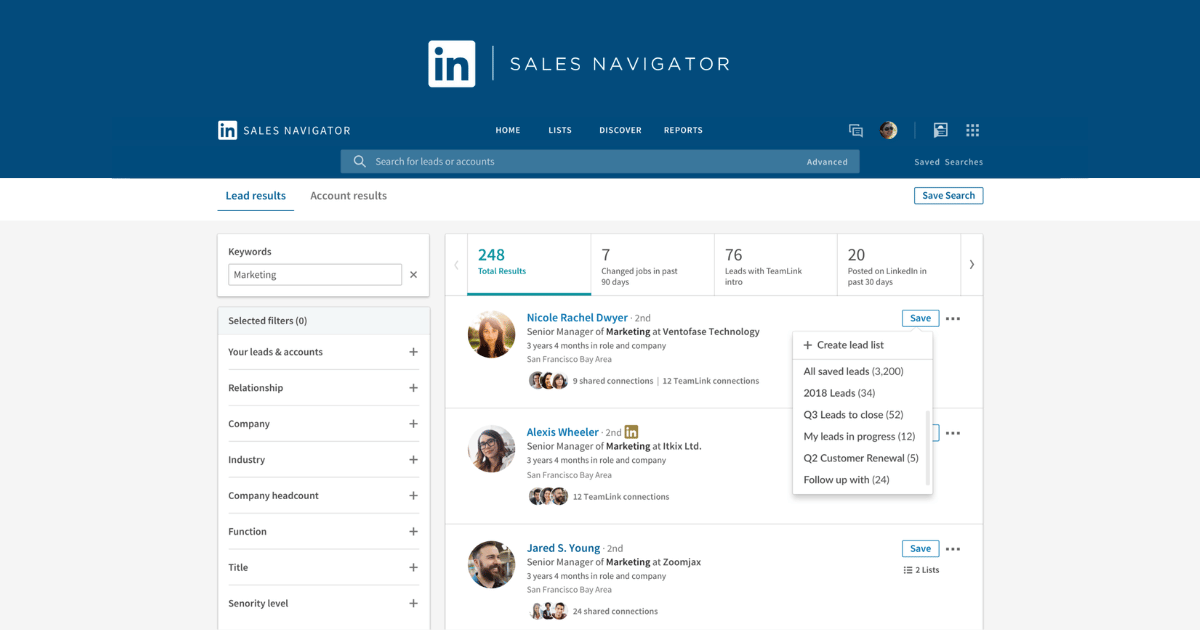The height and width of the screenshot is (630, 1200).
Task: Open Alexis Wheeler's profile photo
Action: (491, 449)
